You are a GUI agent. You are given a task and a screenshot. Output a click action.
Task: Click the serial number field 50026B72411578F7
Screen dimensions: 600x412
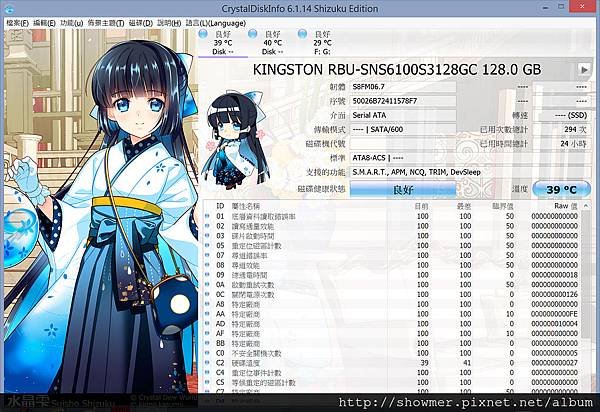pos(403,101)
